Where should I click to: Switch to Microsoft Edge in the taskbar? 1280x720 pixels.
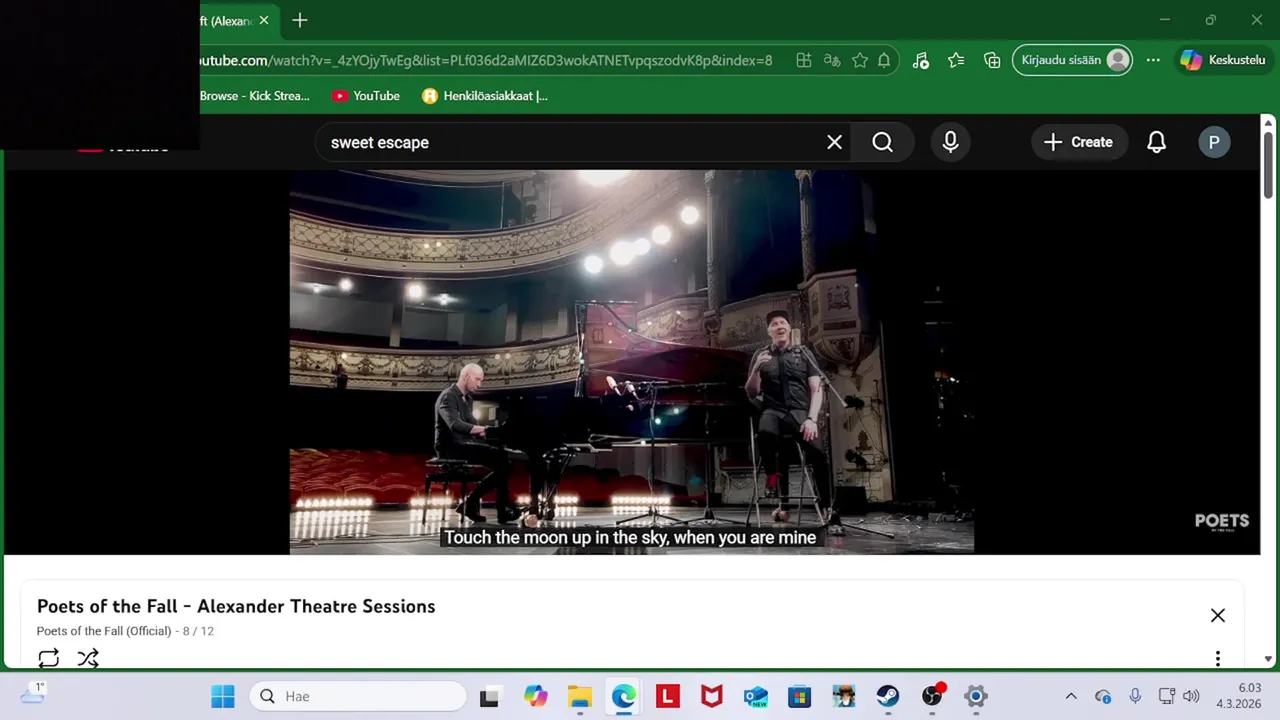pyautogui.click(x=624, y=696)
